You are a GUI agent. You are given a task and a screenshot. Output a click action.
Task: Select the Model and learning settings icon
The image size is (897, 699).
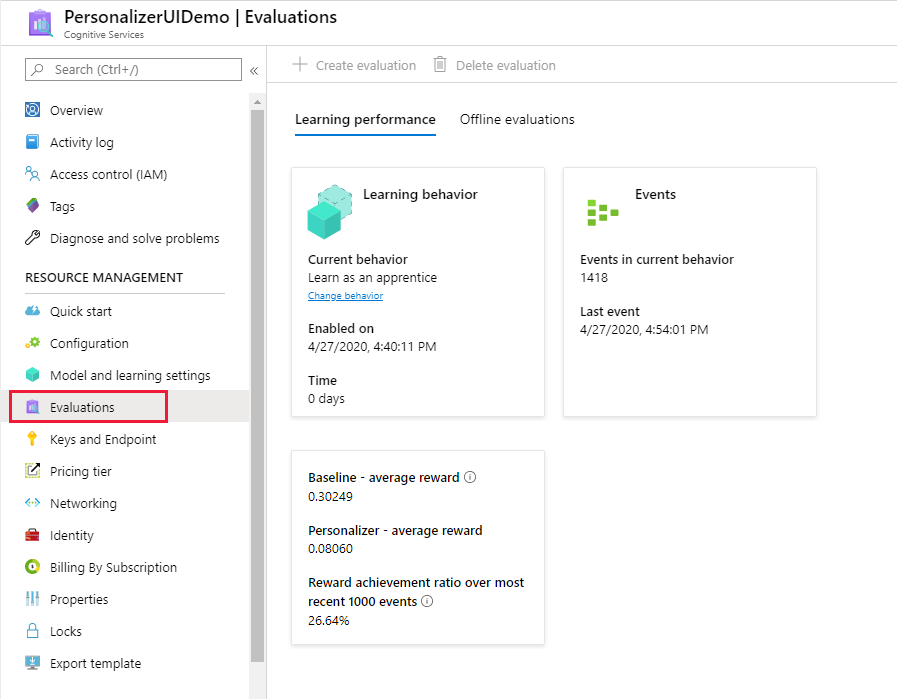click(x=33, y=375)
